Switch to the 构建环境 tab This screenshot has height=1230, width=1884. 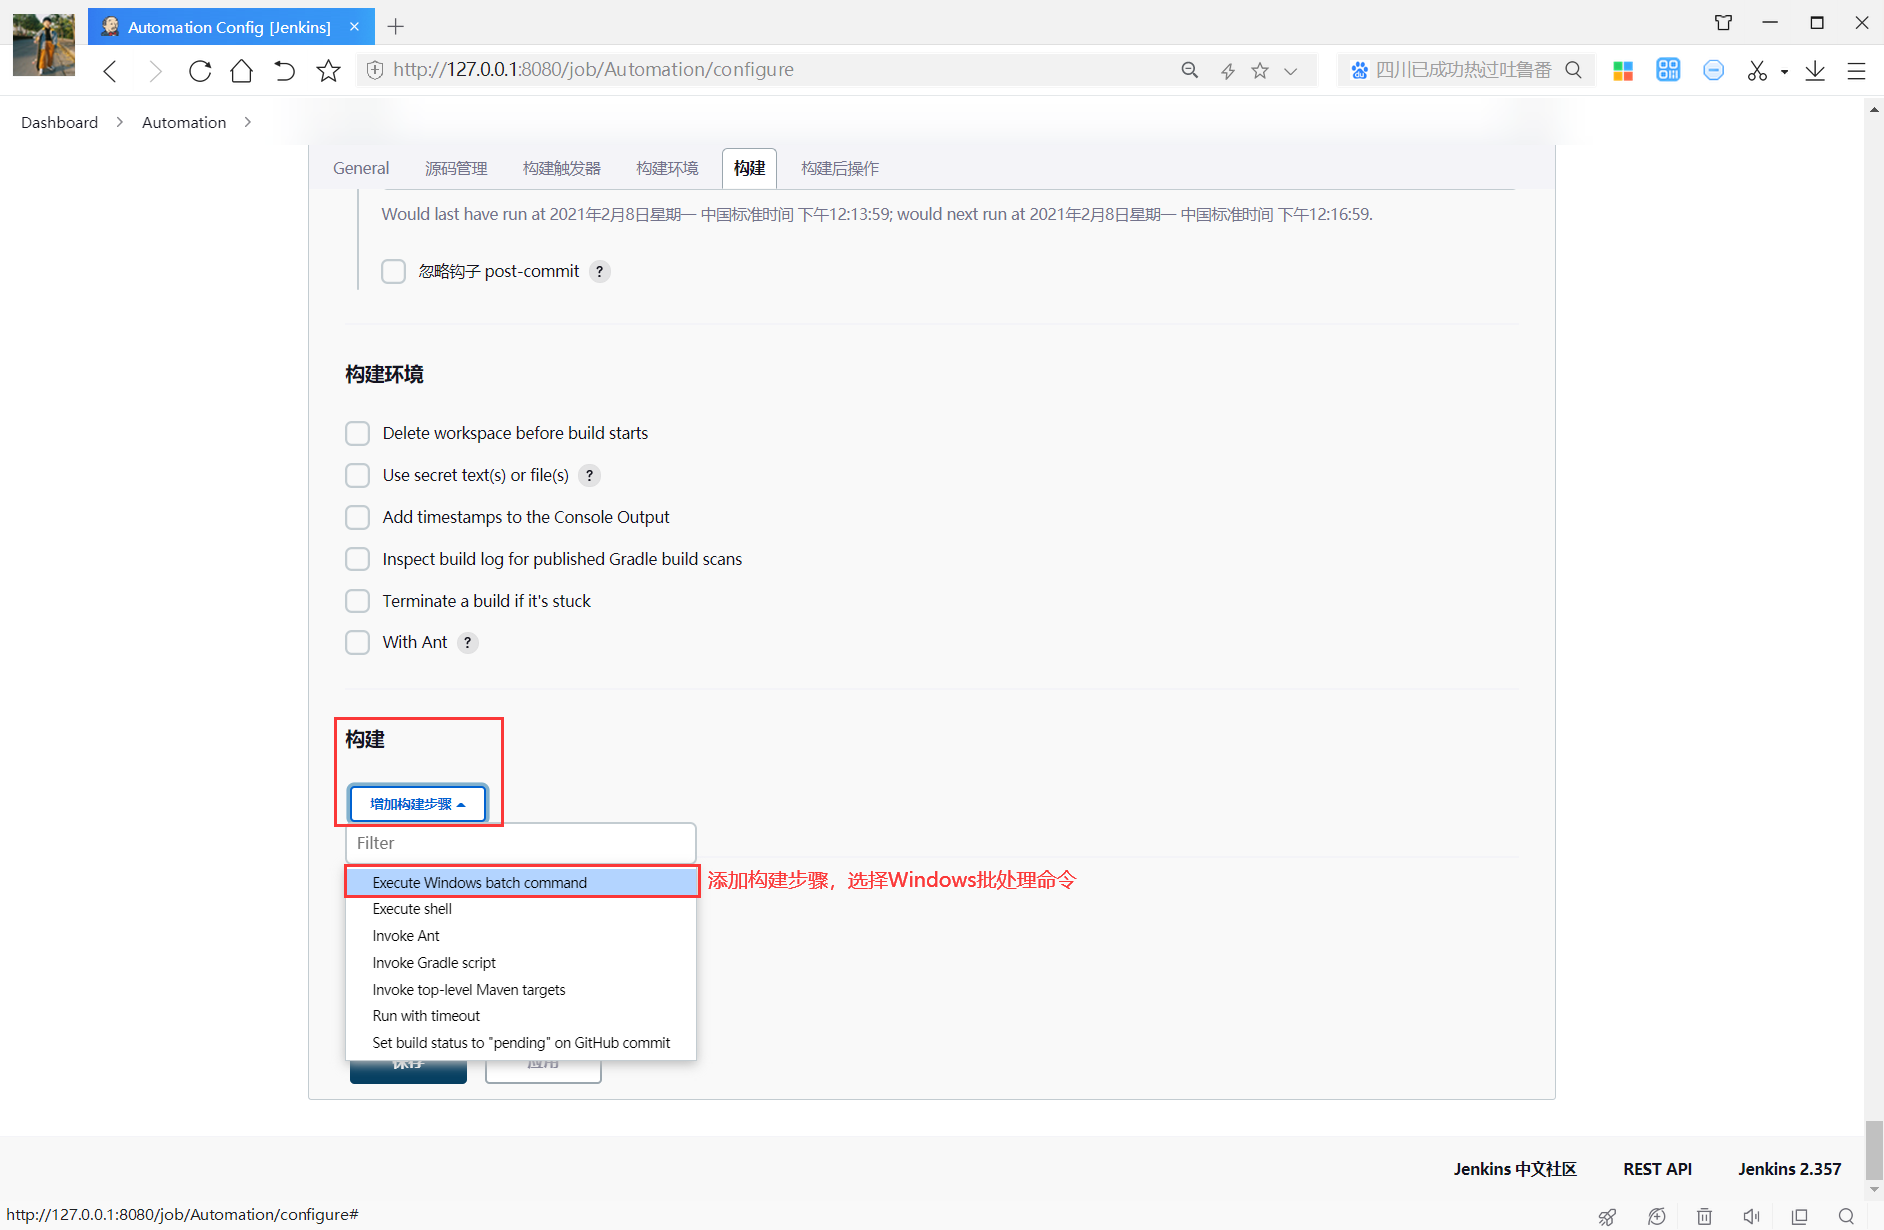(667, 168)
